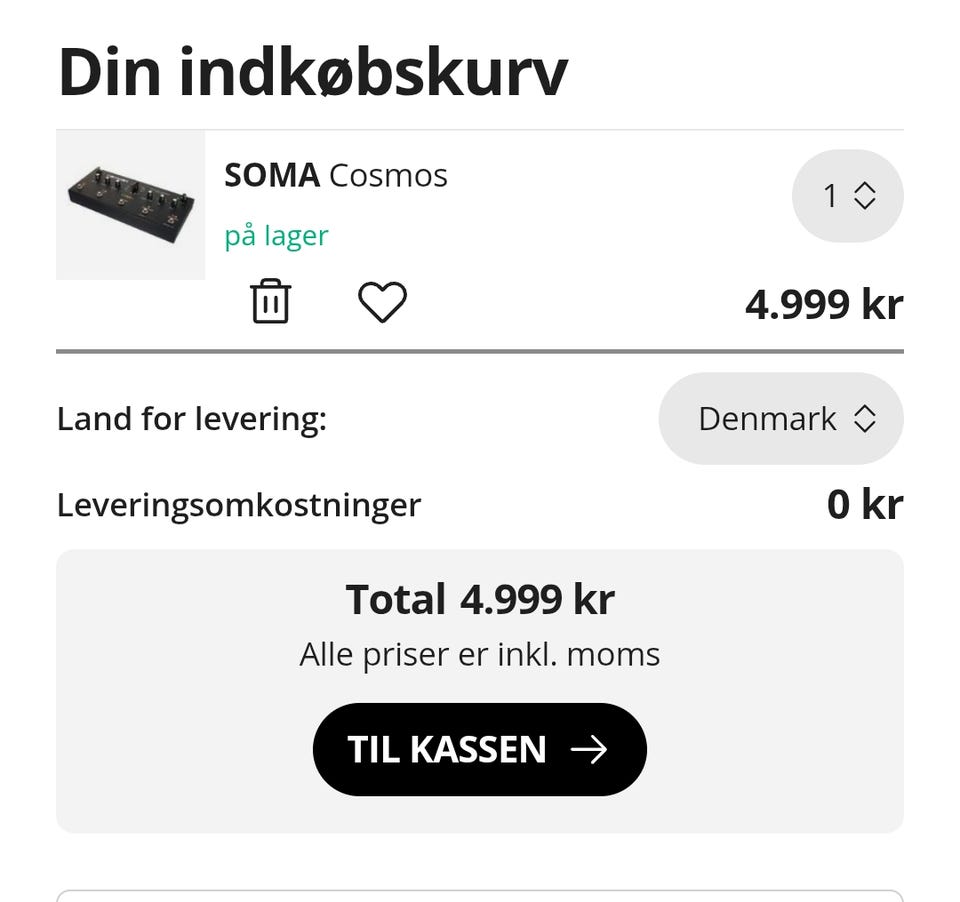Add SOMA Cosmos to wishlist via heart icon

click(x=382, y=302)
